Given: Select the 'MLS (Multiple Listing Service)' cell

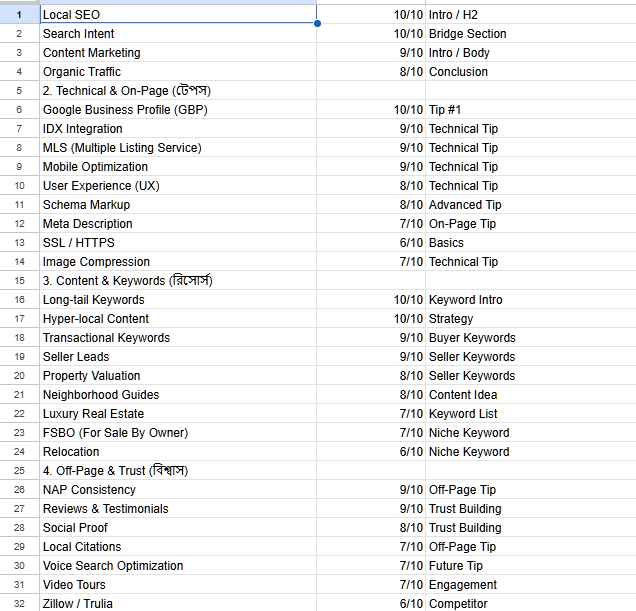Looking at the screenshot, I should tap(178, 148).
